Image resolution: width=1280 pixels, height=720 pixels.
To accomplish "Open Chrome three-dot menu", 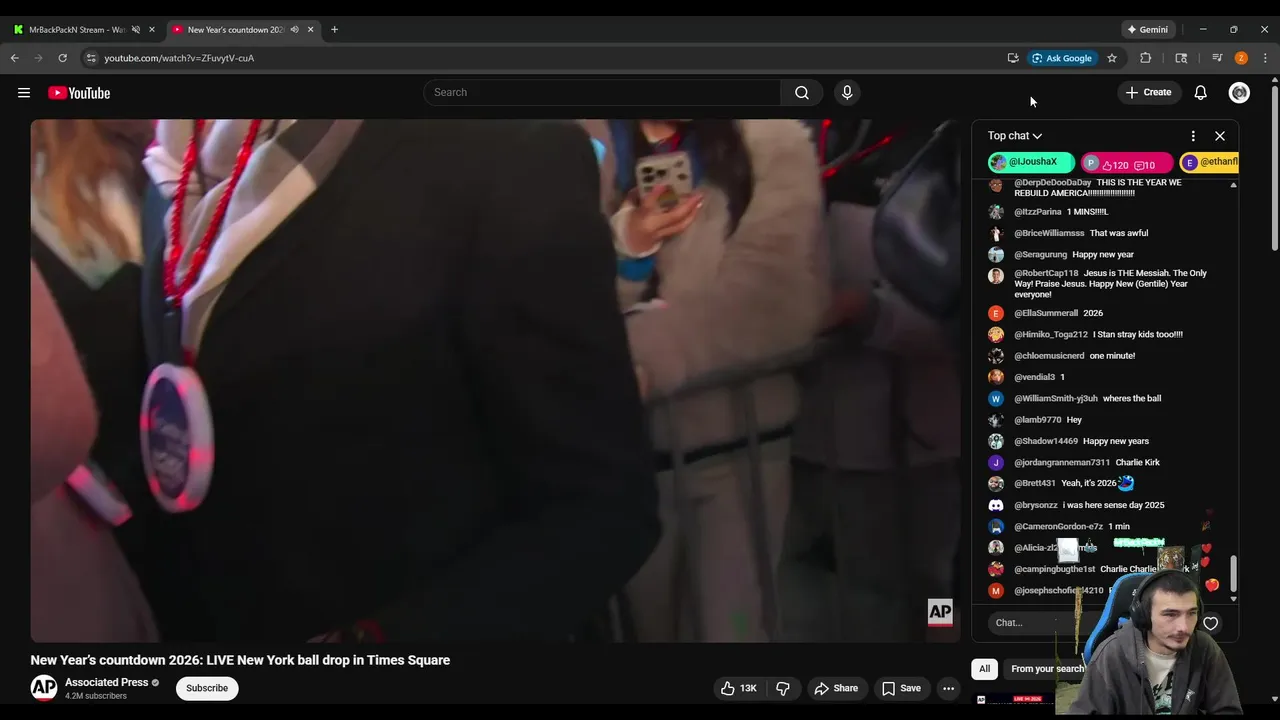I will coord(1265,58).
